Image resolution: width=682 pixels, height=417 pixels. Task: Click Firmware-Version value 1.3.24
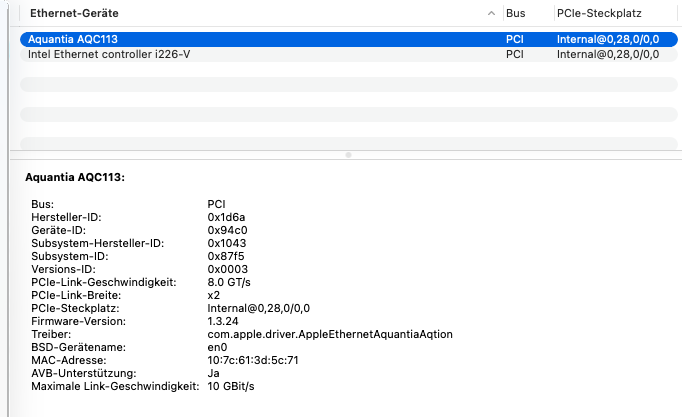click(x=223, y=321)
